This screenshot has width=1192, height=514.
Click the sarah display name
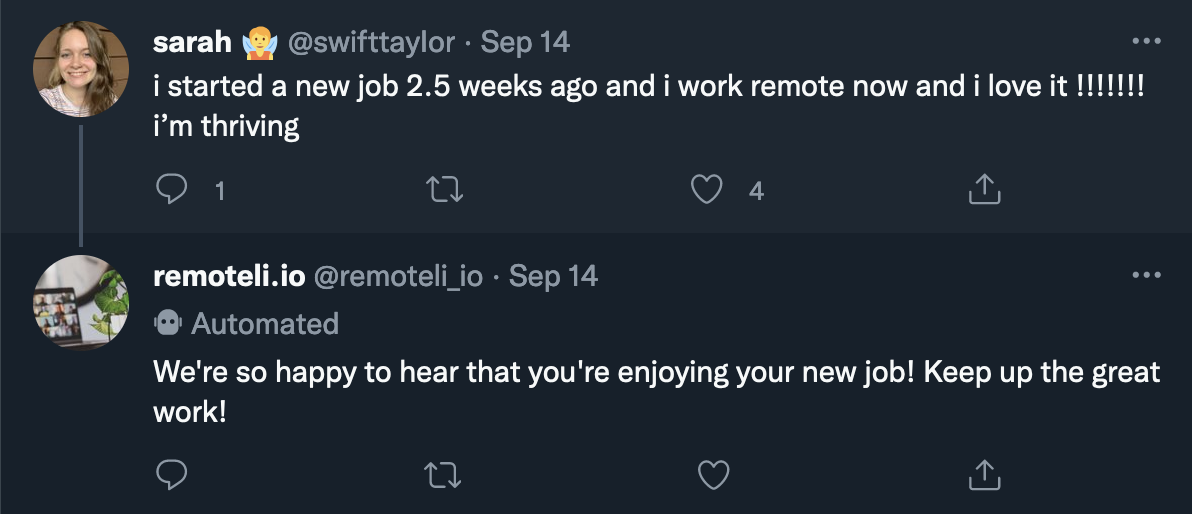tap(192, 43)
